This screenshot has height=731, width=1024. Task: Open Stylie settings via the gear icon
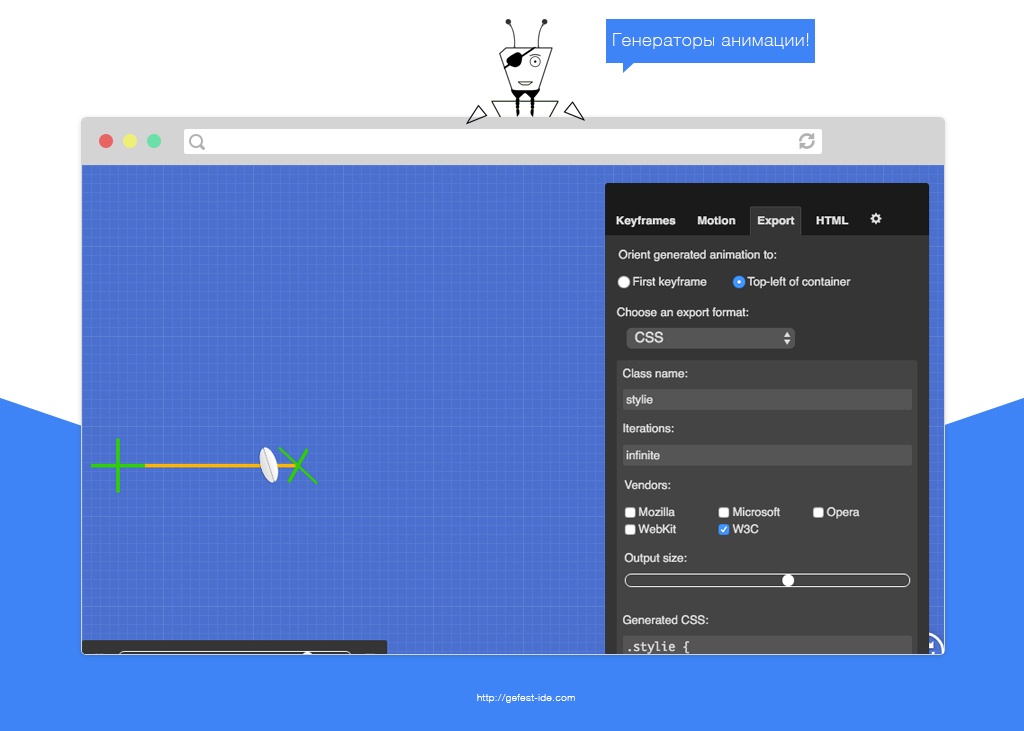point(876,218)
